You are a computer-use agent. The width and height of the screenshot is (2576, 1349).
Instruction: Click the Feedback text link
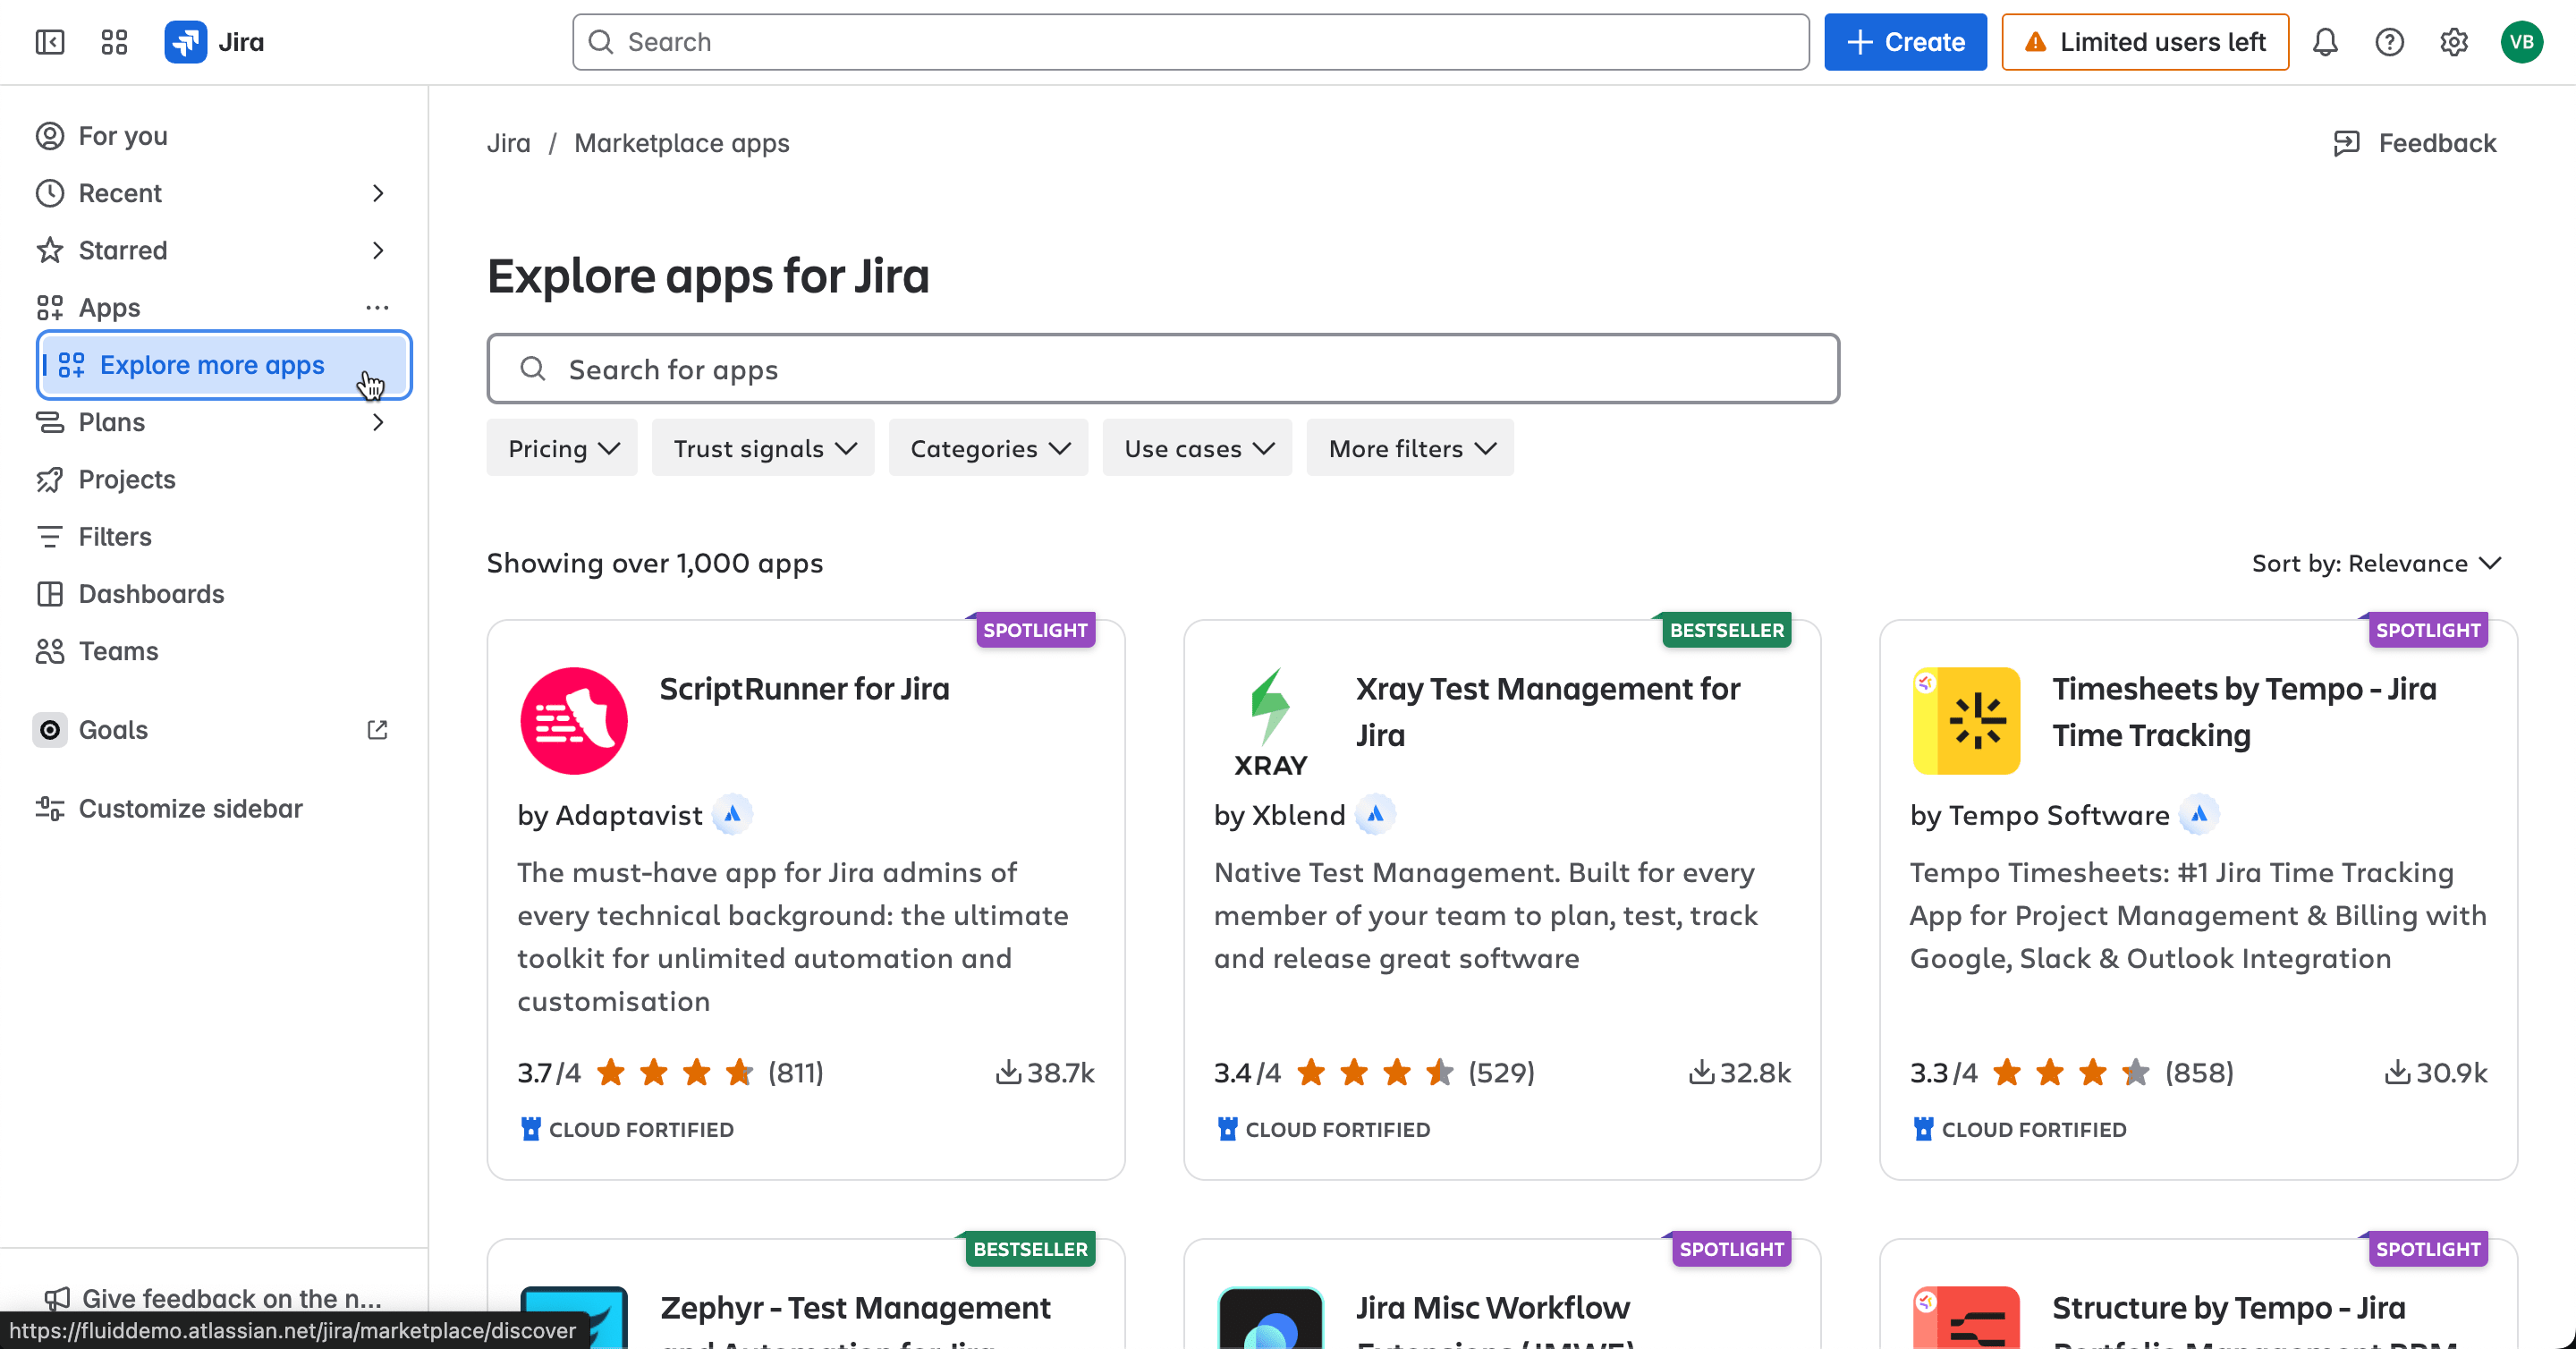2437,143
